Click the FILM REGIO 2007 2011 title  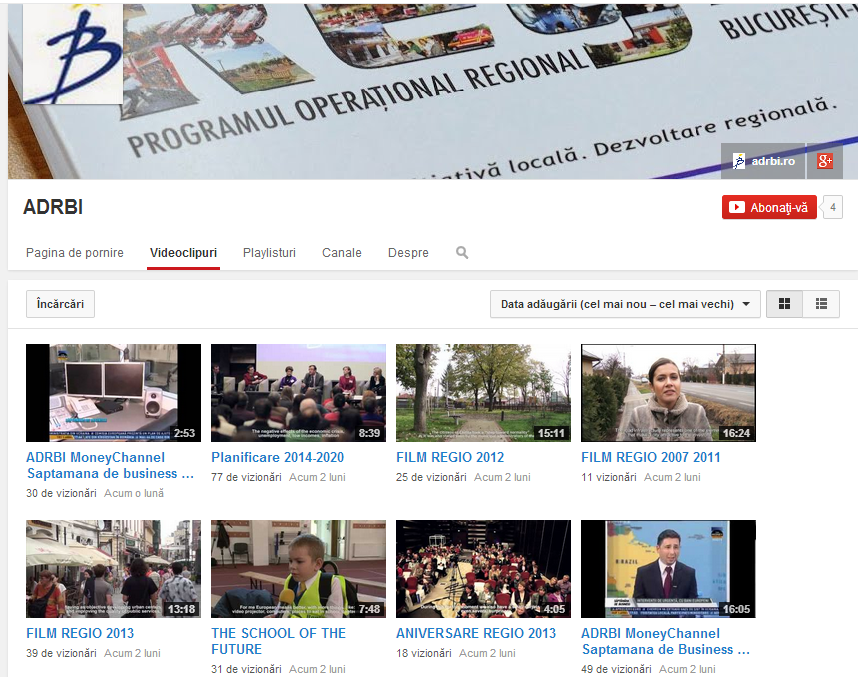pyautogui.click(x=651, y=458)
